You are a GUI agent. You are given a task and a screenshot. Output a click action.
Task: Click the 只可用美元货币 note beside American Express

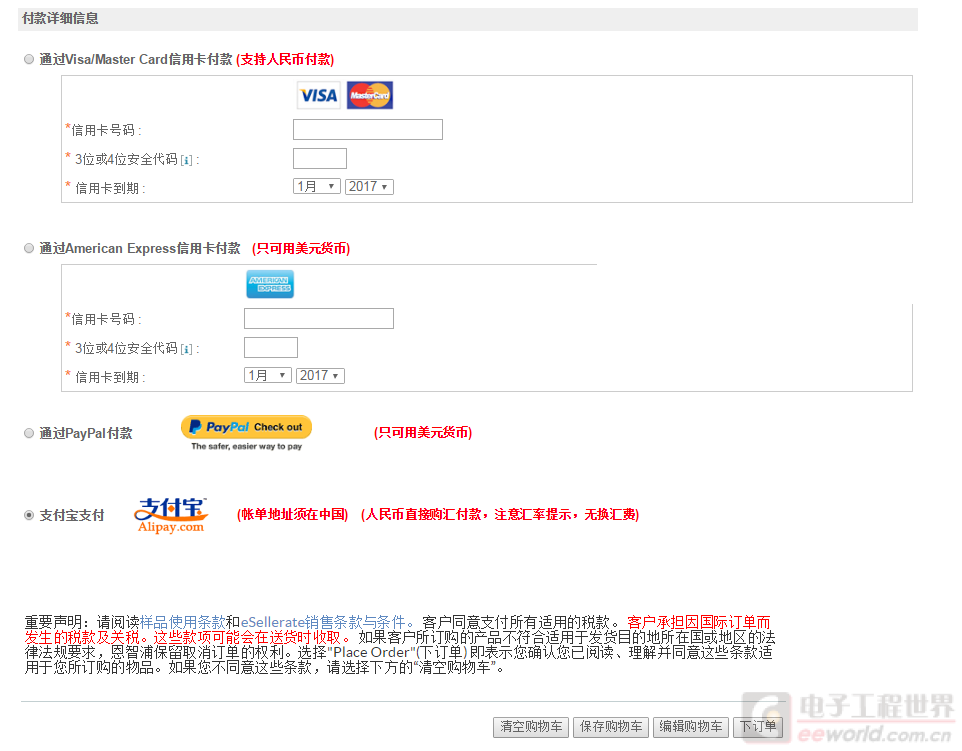point(301,248)
